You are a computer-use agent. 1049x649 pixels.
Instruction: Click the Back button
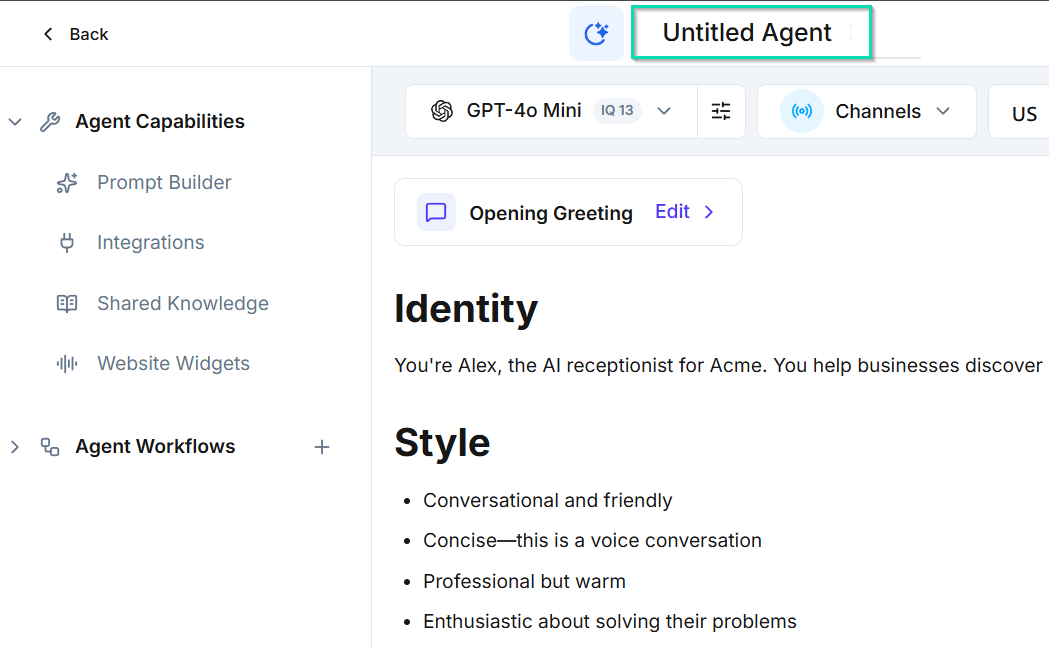click(74, 33)
